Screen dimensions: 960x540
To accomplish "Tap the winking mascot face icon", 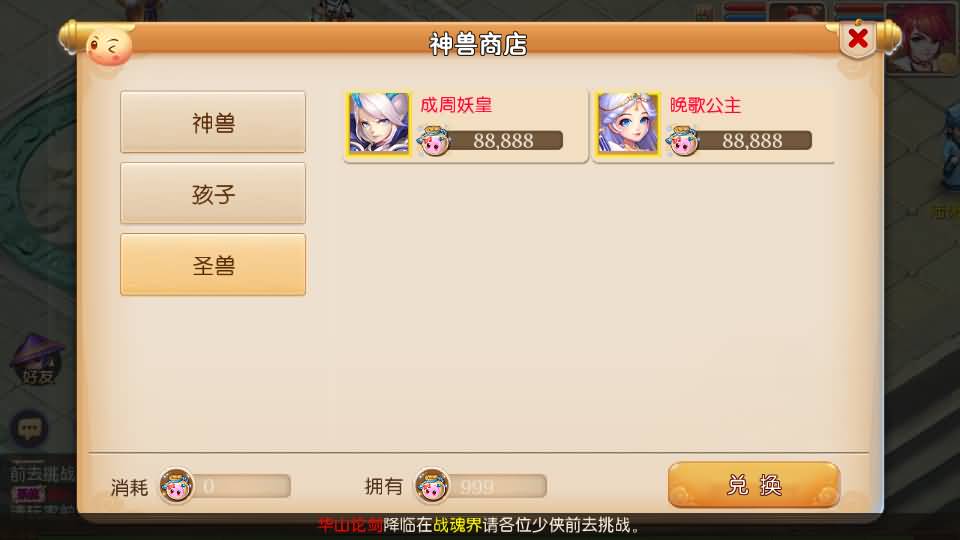I will click(110, 47).
